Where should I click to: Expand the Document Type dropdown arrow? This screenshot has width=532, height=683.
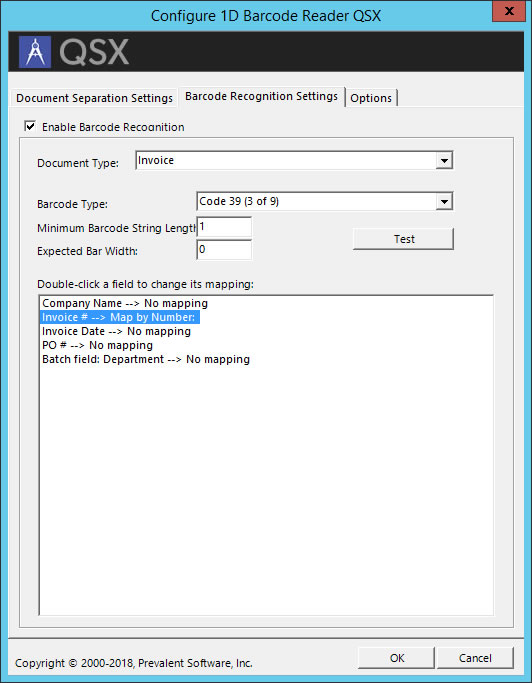click(x=444, y=161)
